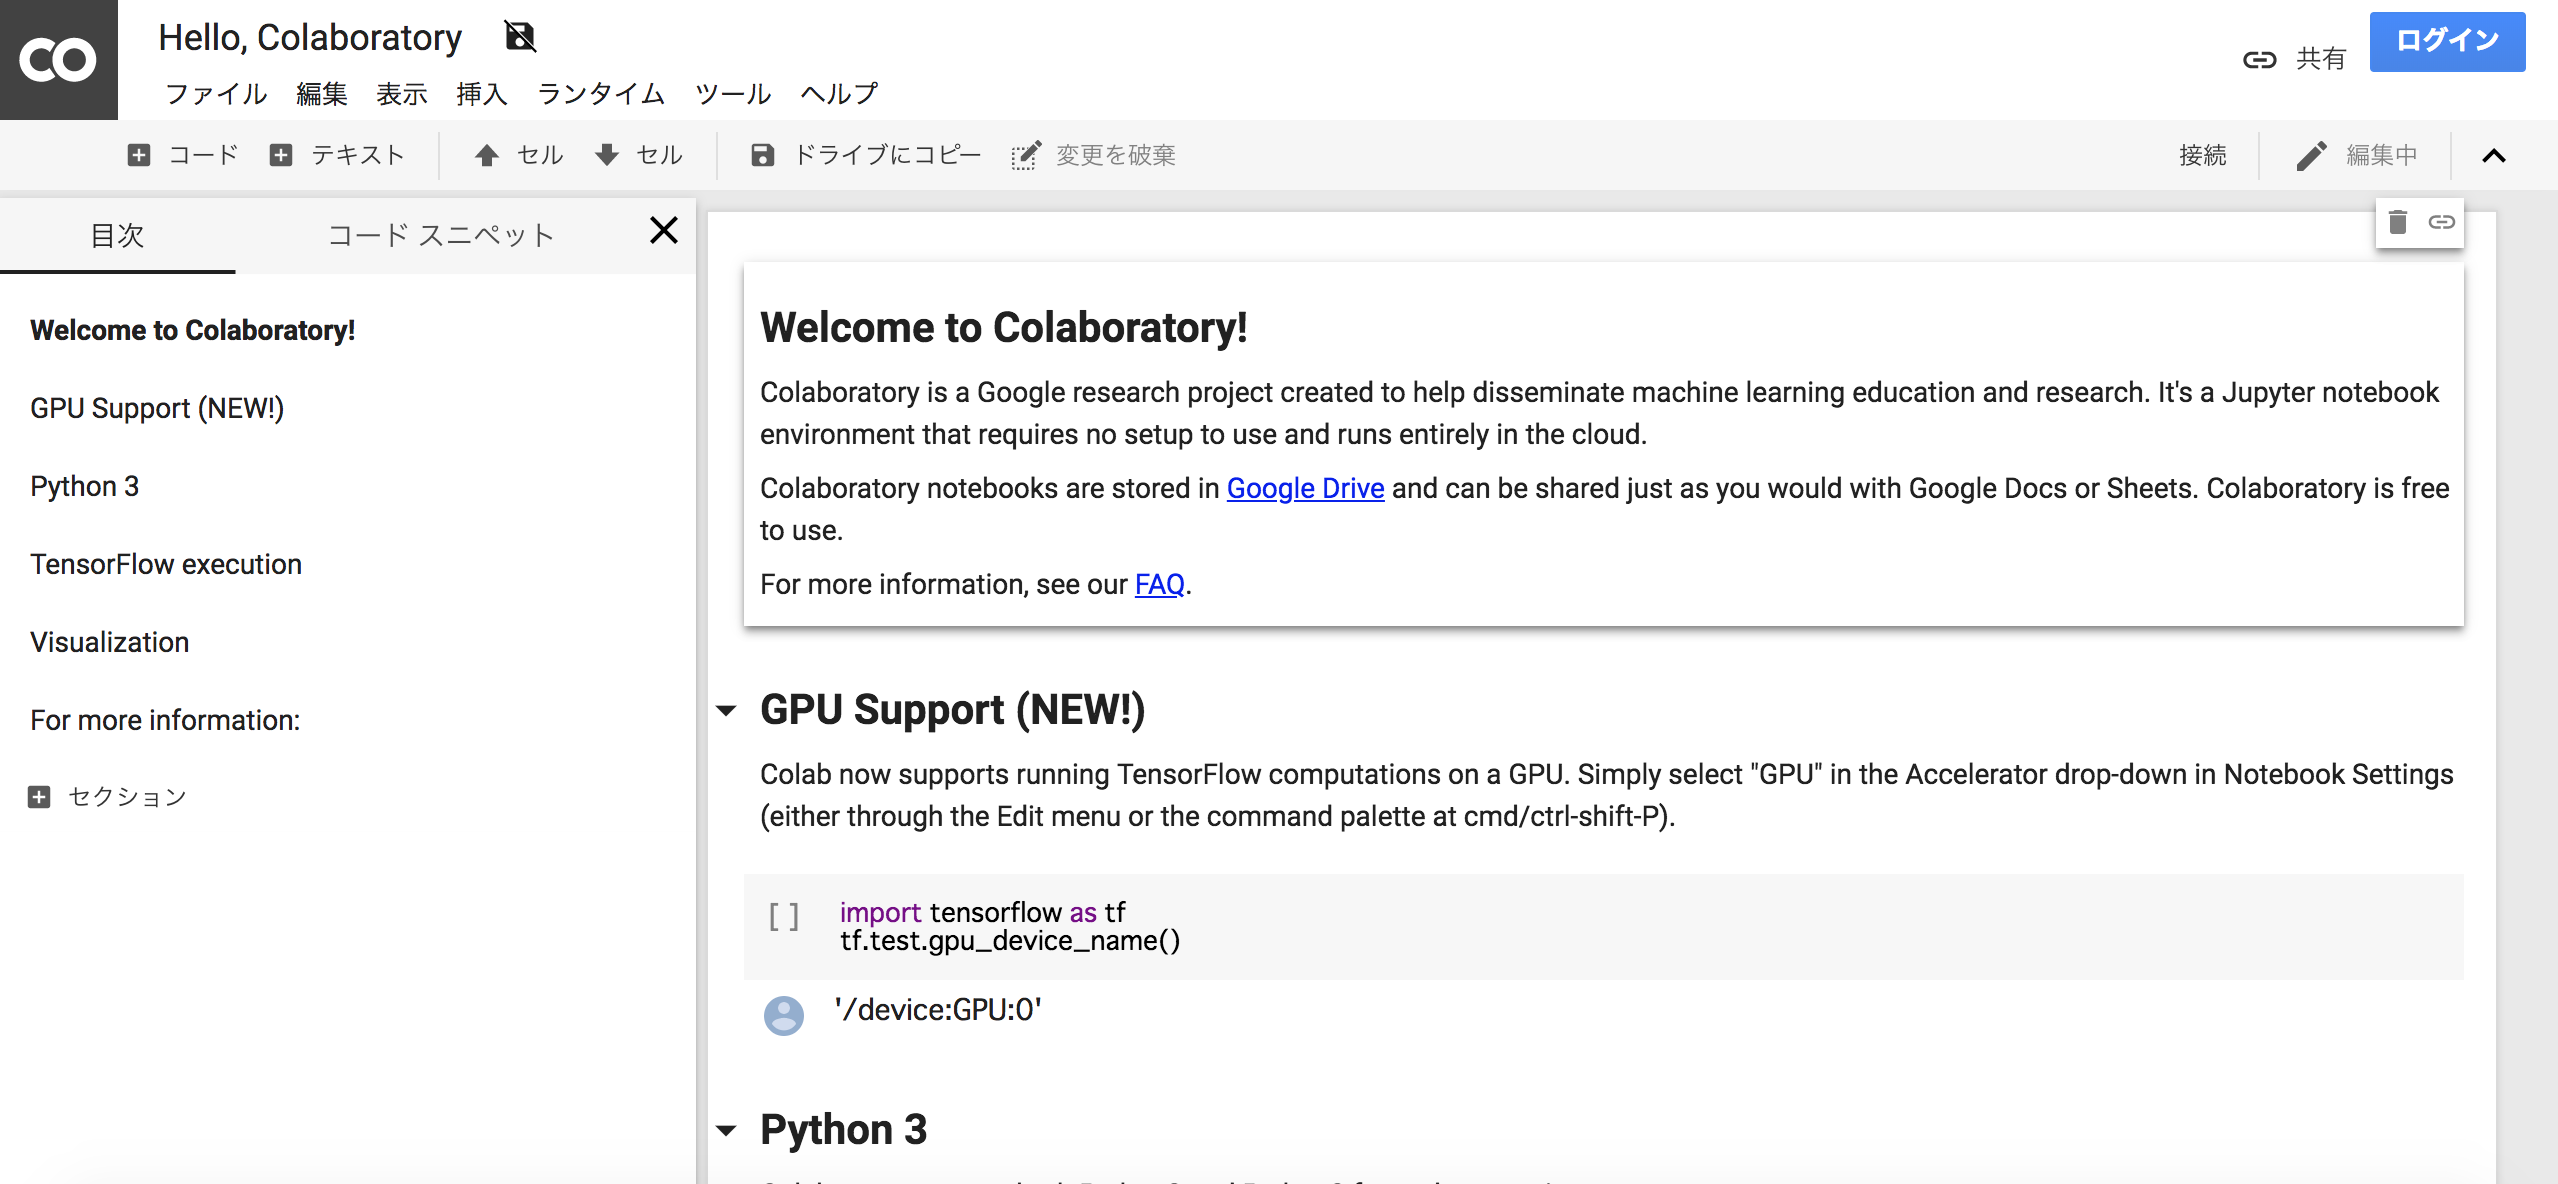Click the blue ログイン button
The image size is (2558, 1184).
[x=2447, y=41]
